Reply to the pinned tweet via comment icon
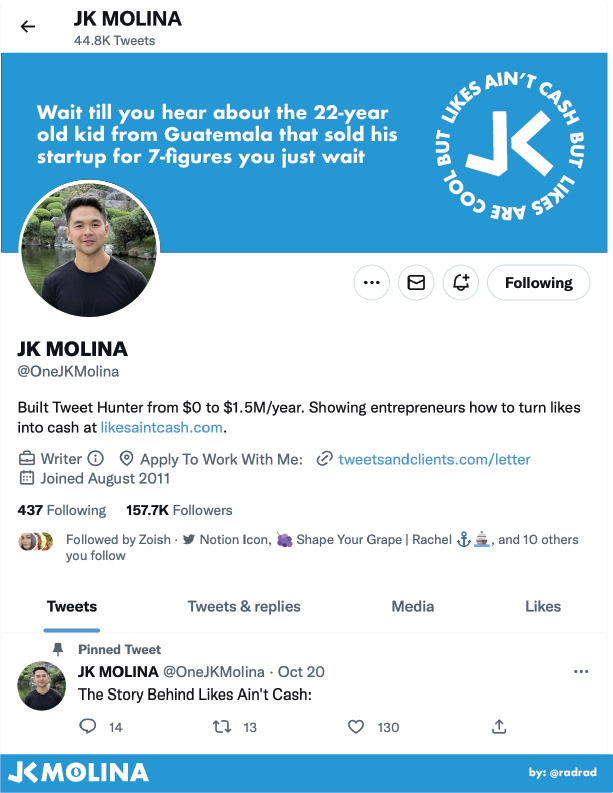The image size is (613, 793). (x=88, y=727)
